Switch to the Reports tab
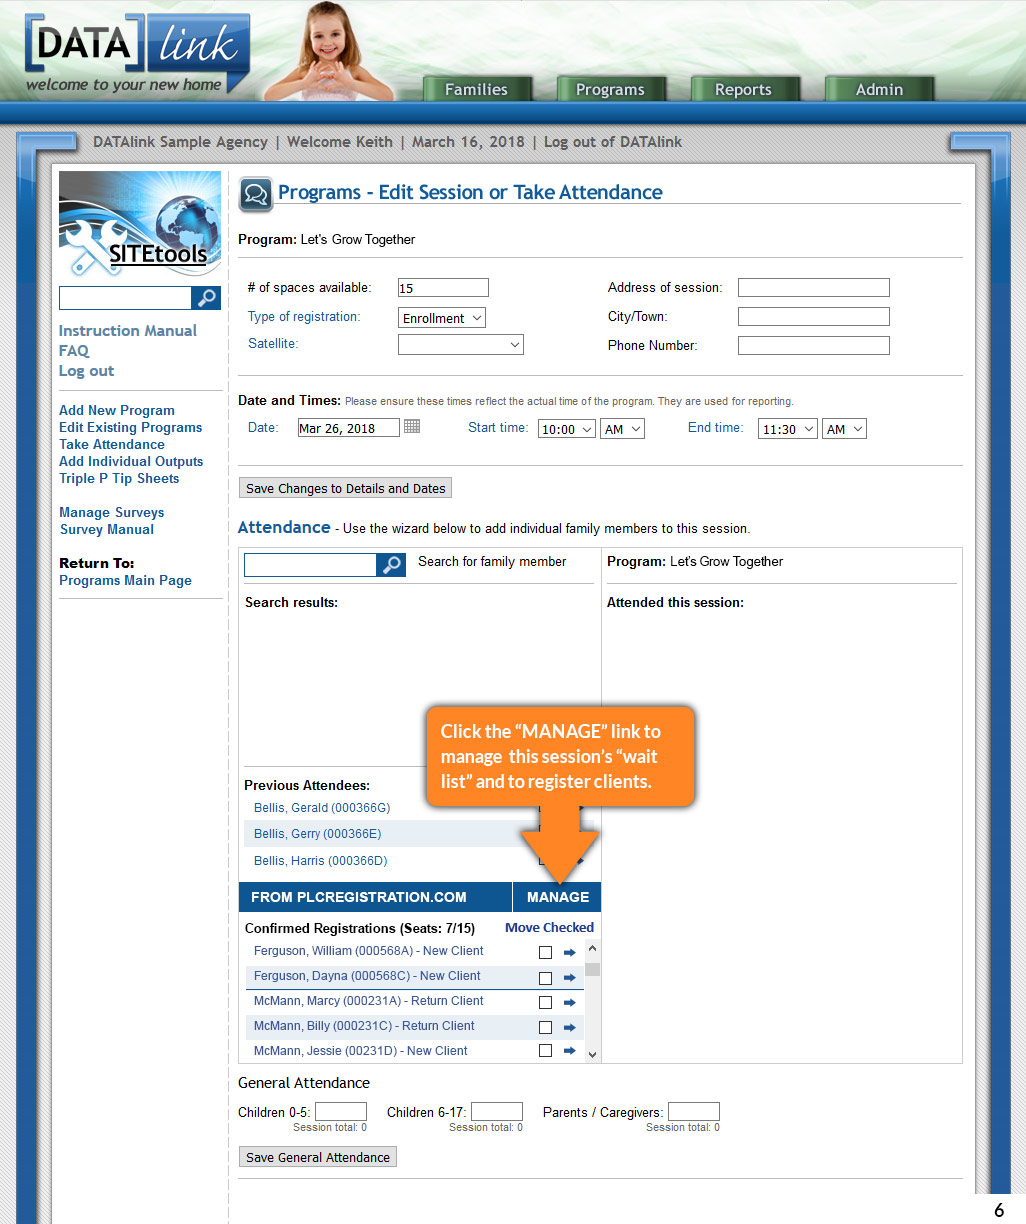1026x1224 pixels. click(743, 90)
